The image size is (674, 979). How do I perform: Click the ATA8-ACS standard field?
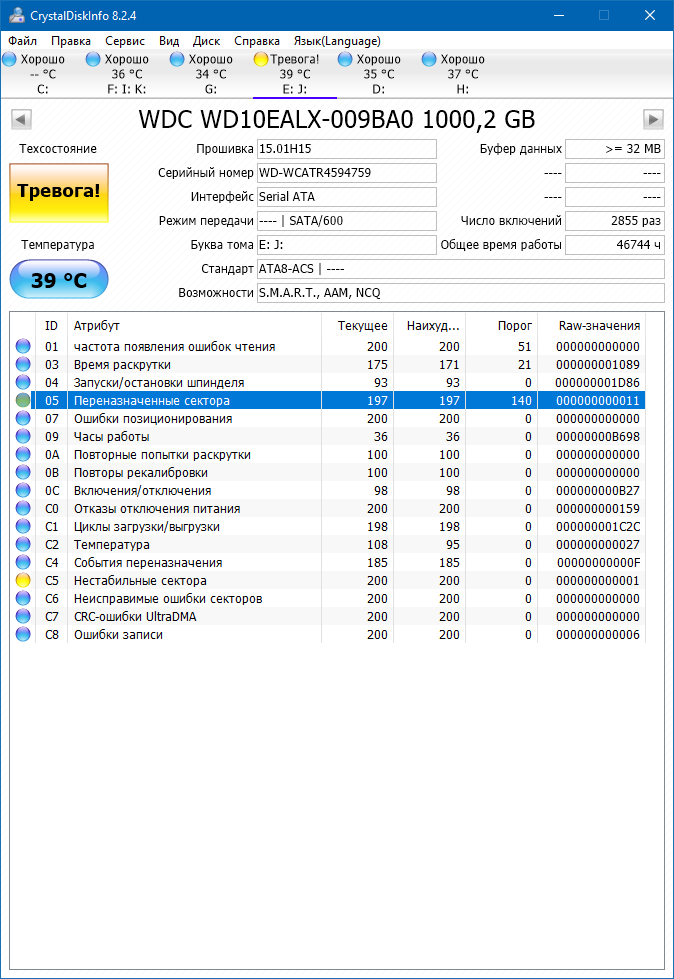pos(461,269)
